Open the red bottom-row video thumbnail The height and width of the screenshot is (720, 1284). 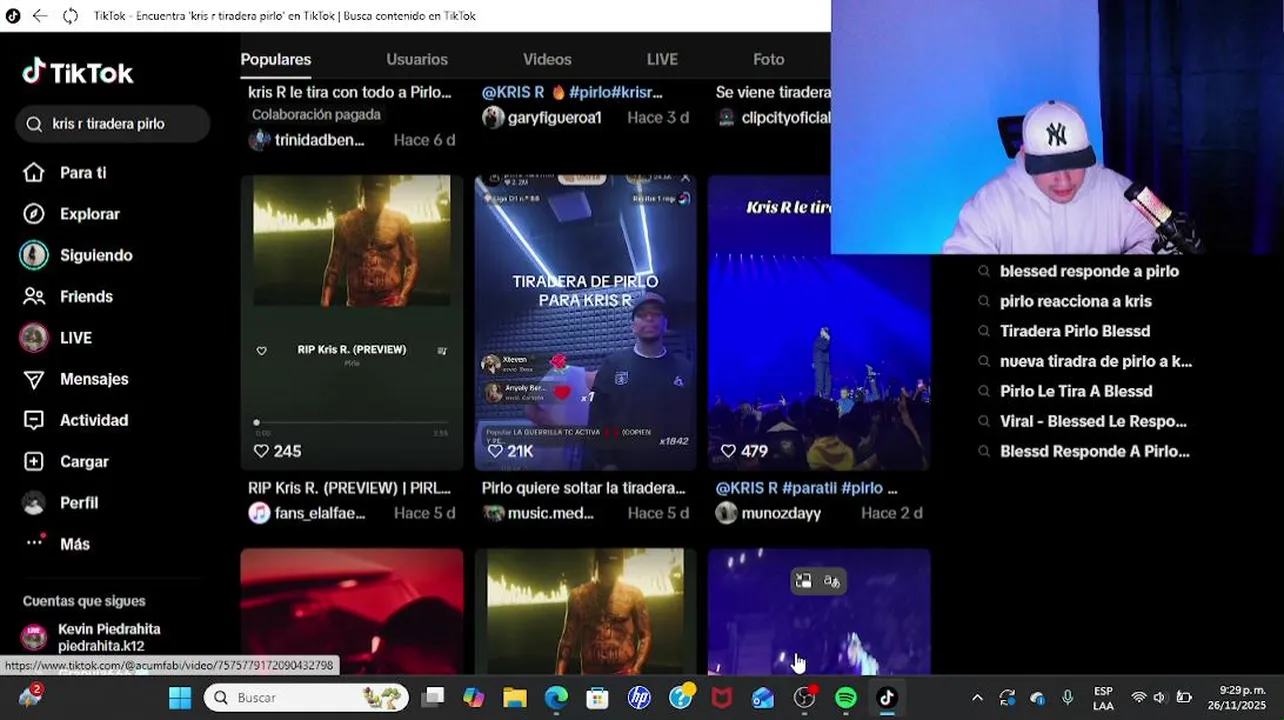click(x=352, y=611)
